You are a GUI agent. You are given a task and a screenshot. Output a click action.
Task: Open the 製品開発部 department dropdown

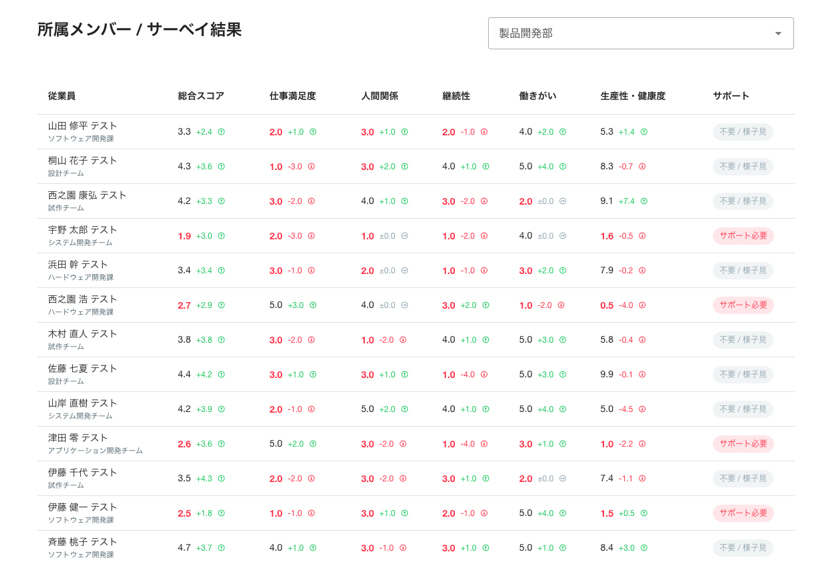(x=640, y=33)
